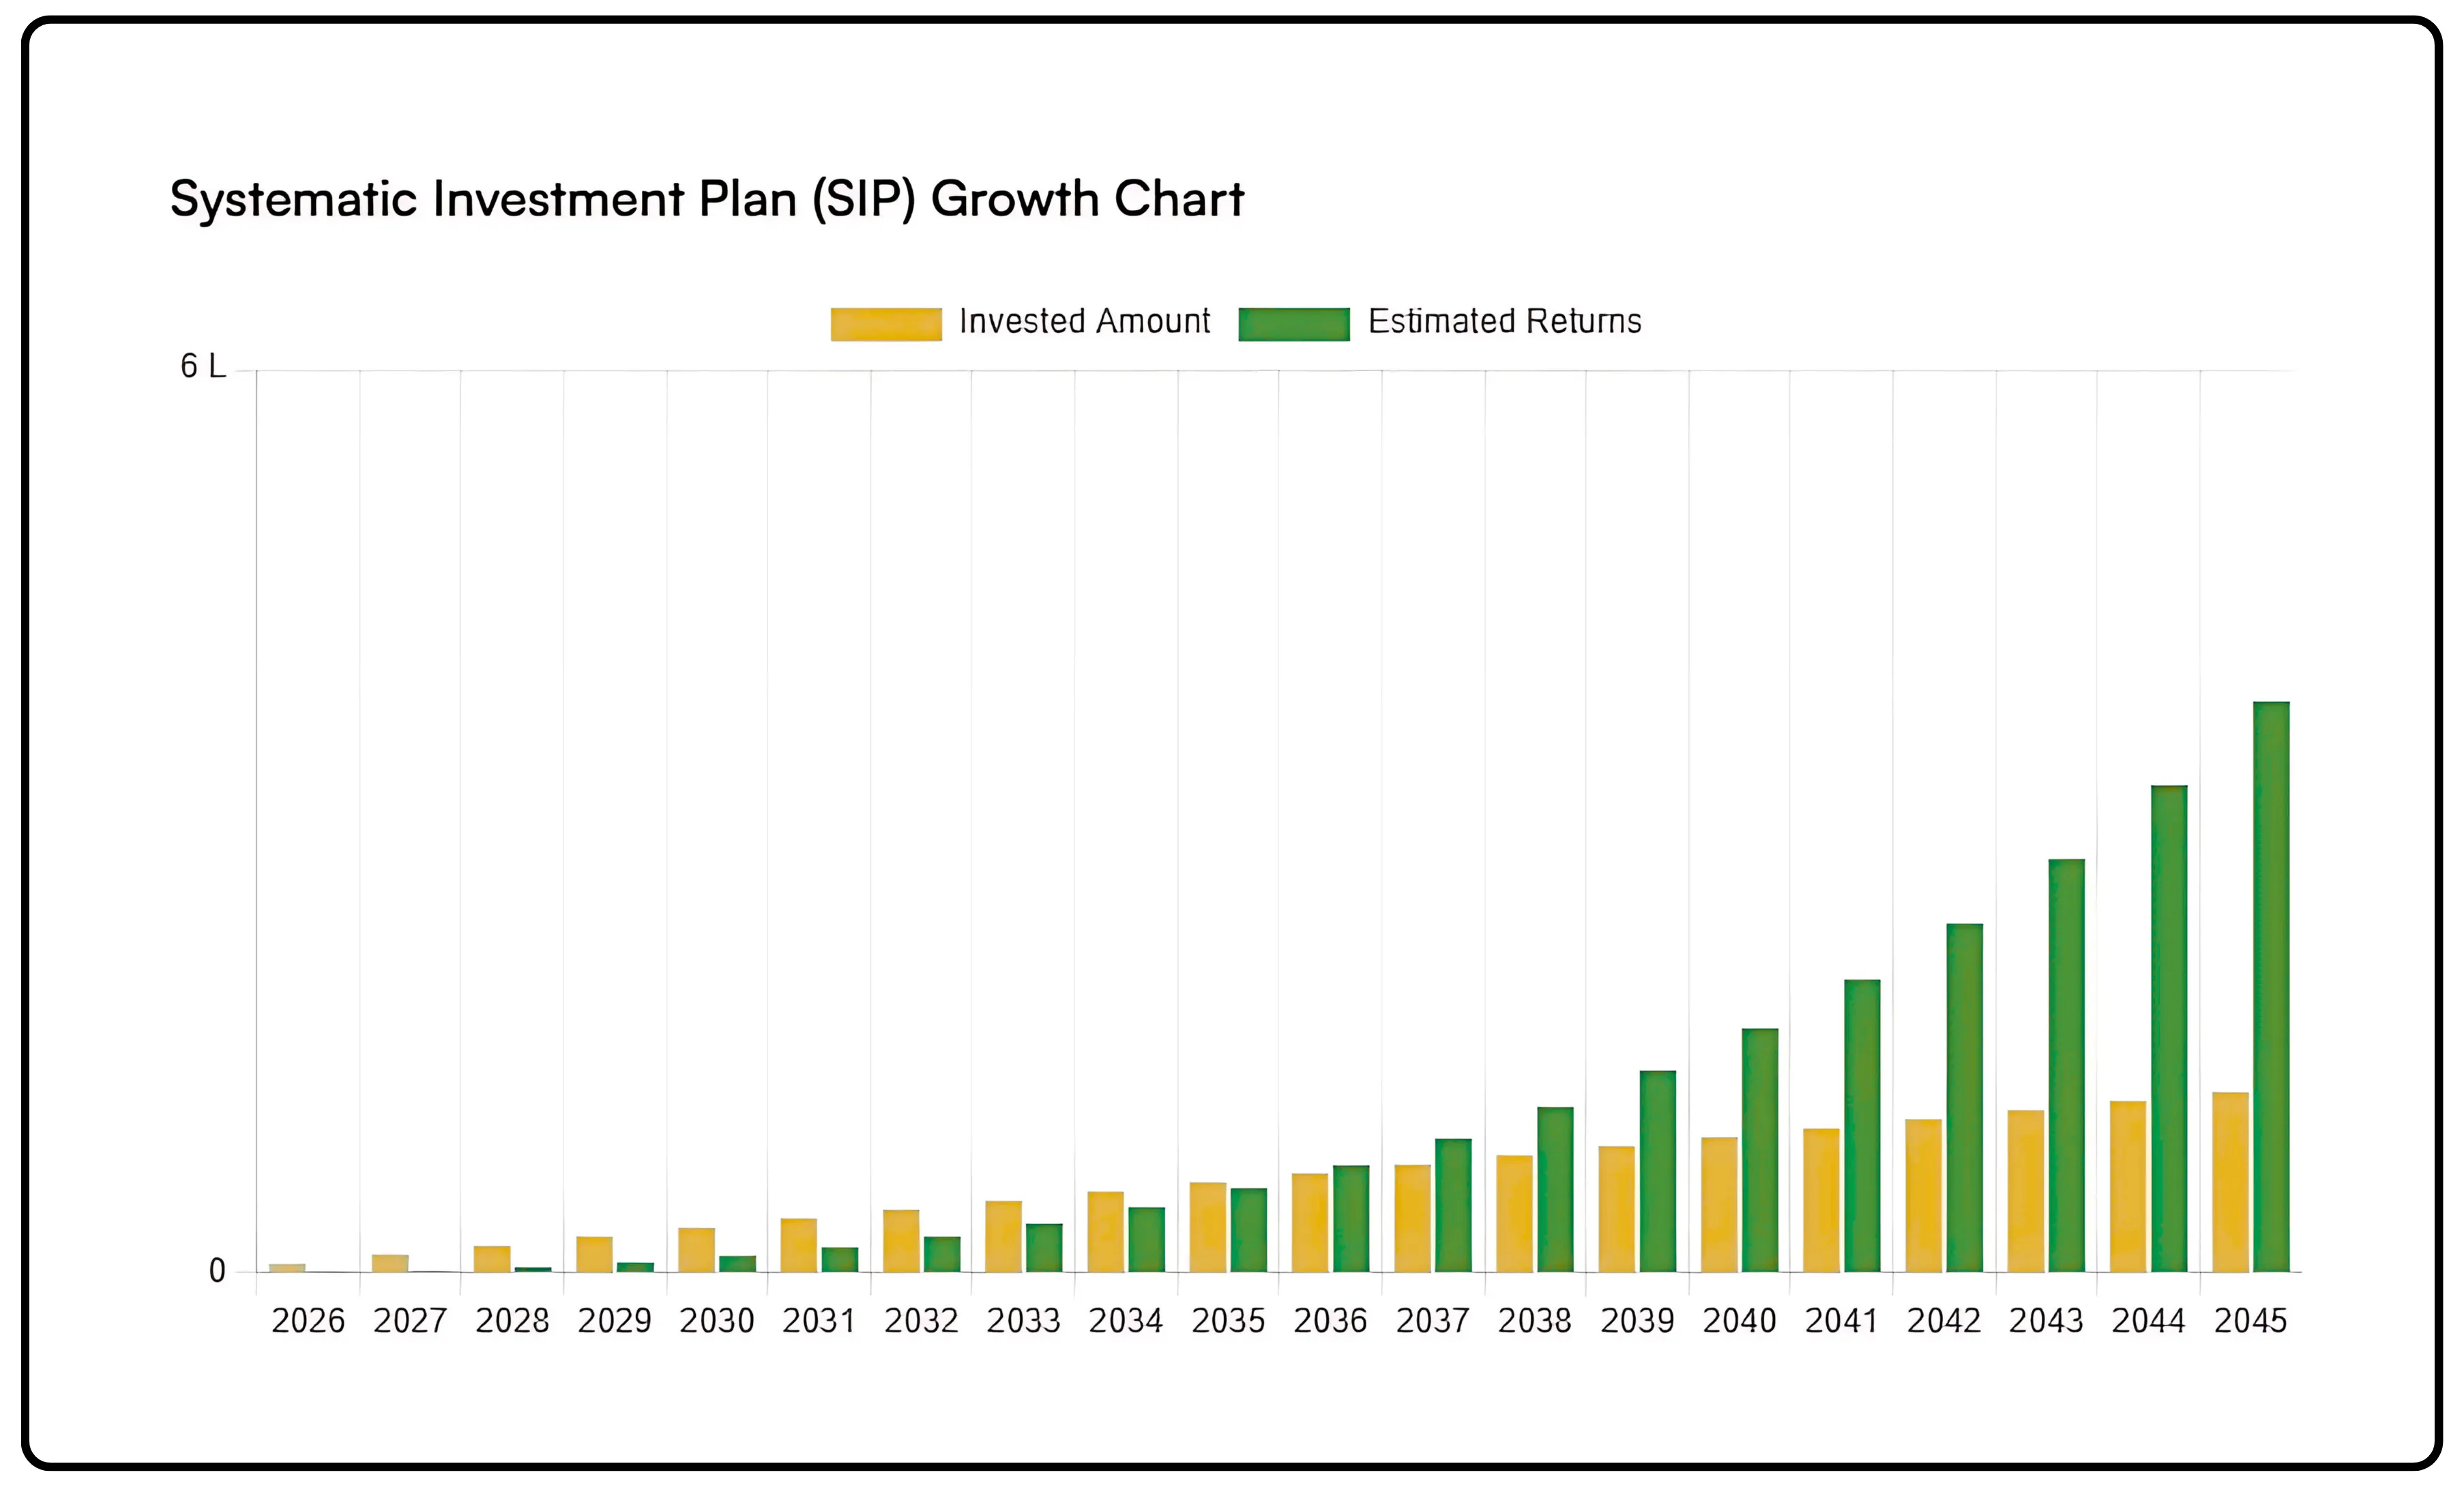
Task: Click the 2042 year label
Action: pyautogui.click(x=1944, y=1321)
